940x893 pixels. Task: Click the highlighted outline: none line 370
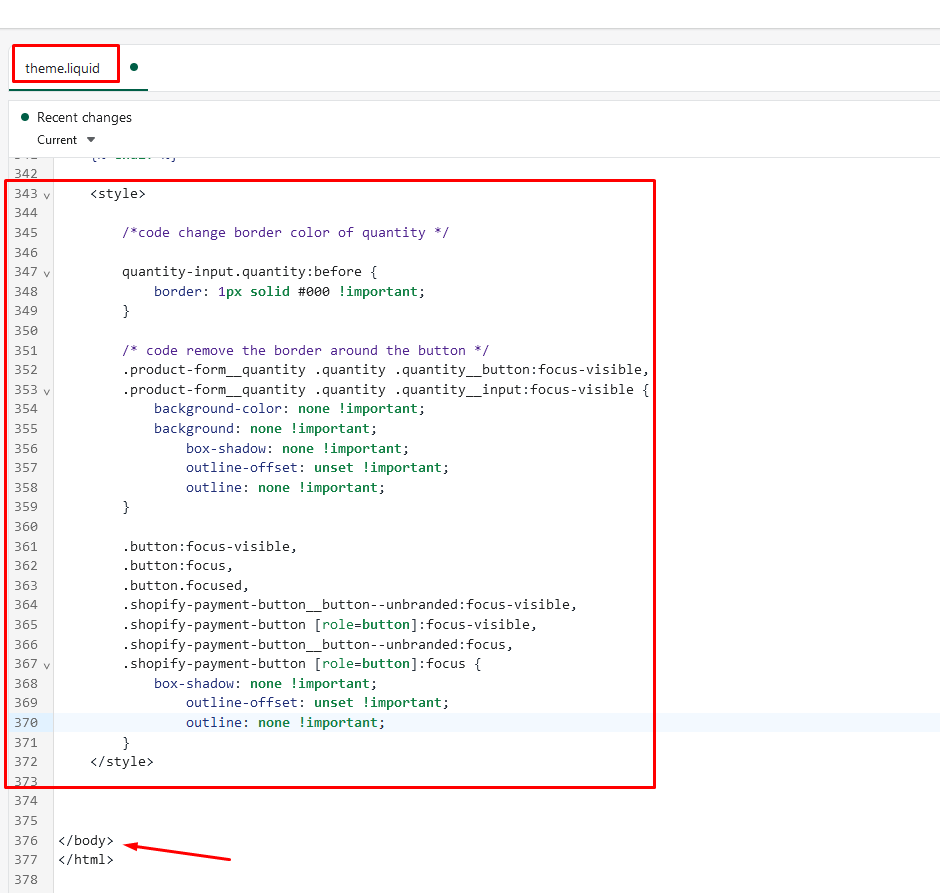tap(285, 722)
